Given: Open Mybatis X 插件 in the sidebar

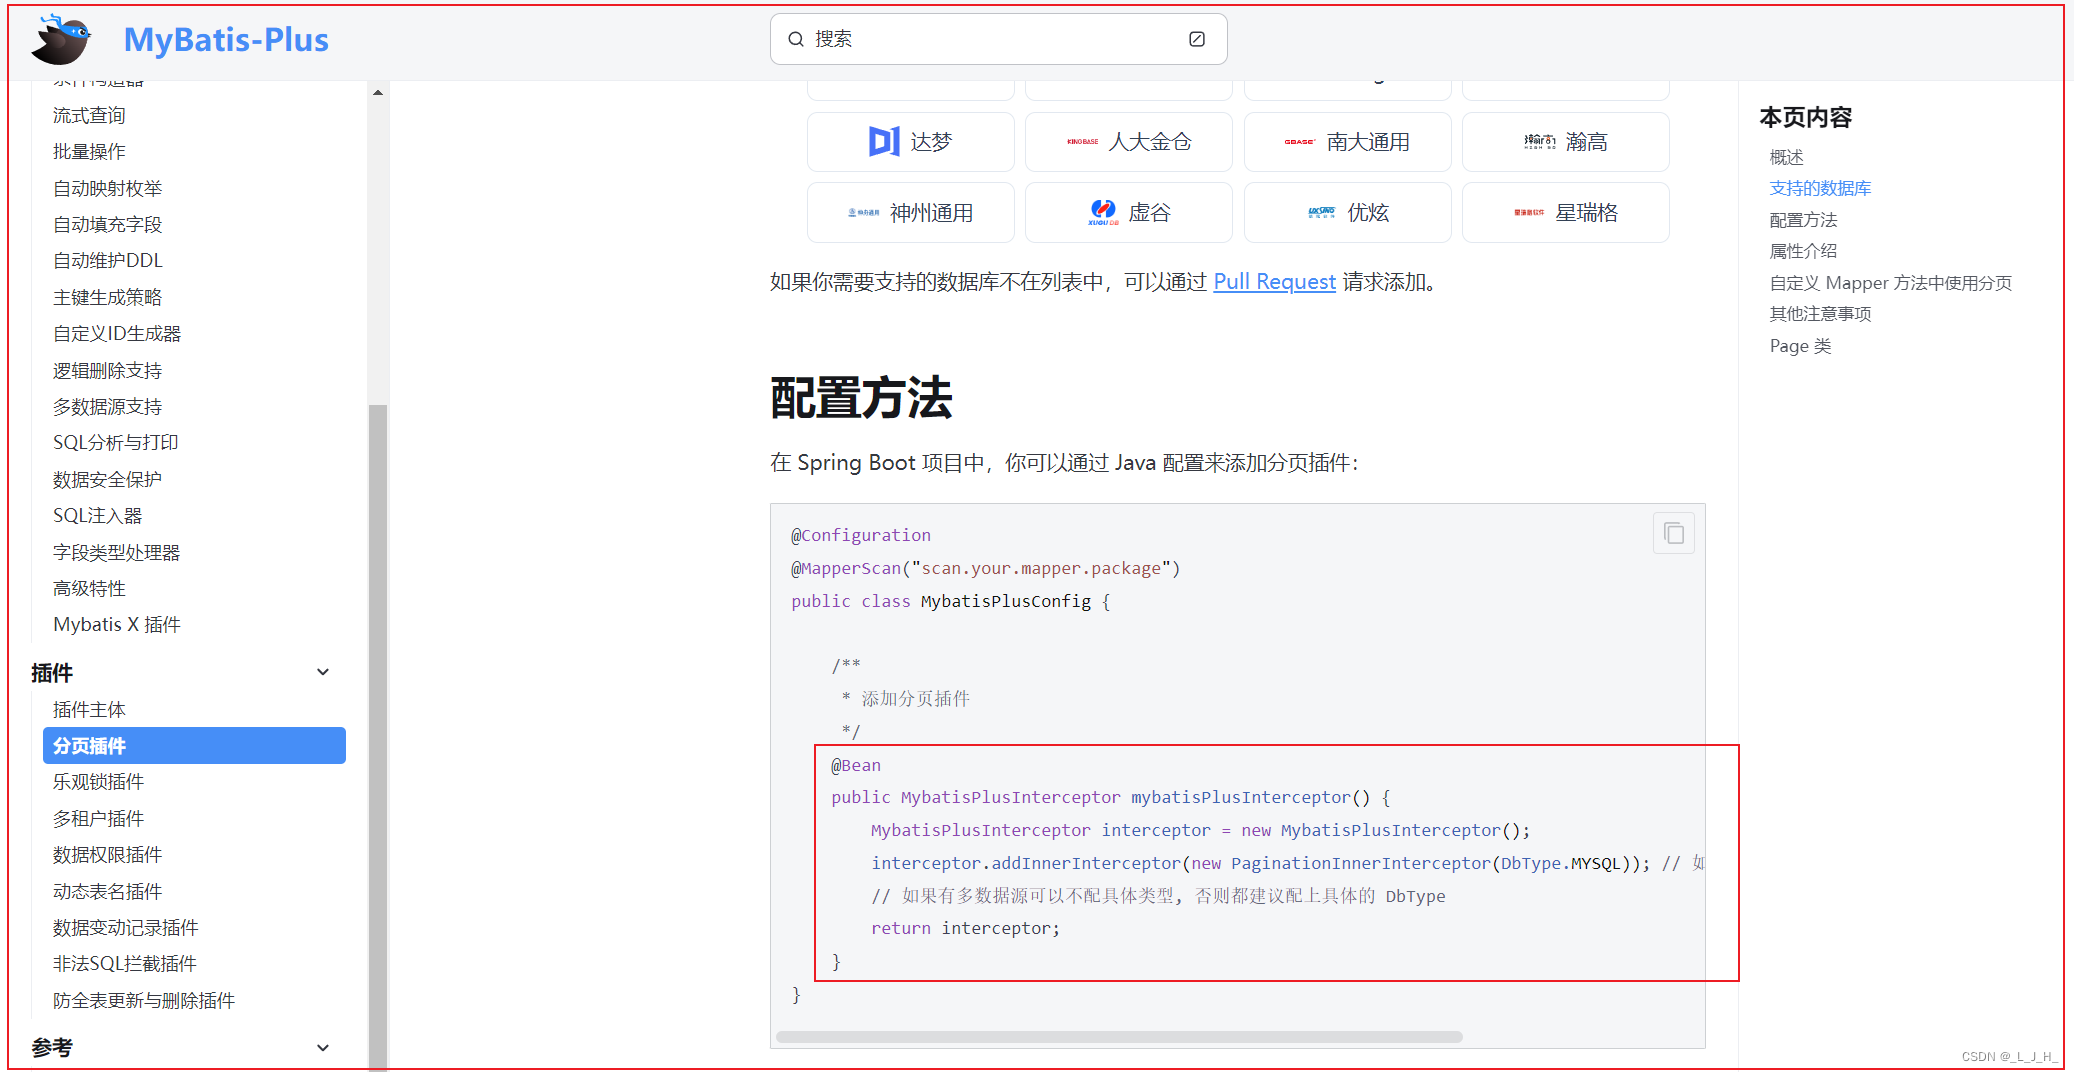Looking at the screenshot, I should pyautogui.click(x=116, y=625).
